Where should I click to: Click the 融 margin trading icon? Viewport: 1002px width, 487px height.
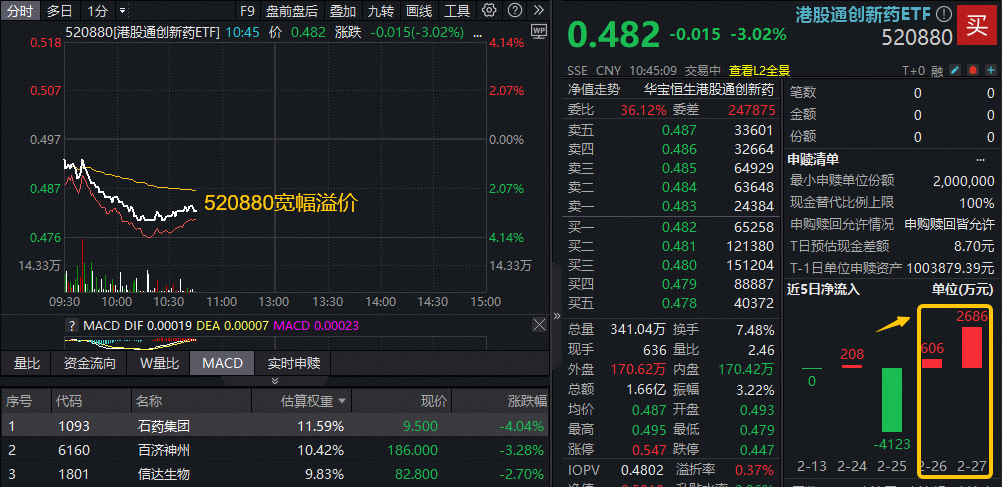pyautogui.click(x=937, y=71)
